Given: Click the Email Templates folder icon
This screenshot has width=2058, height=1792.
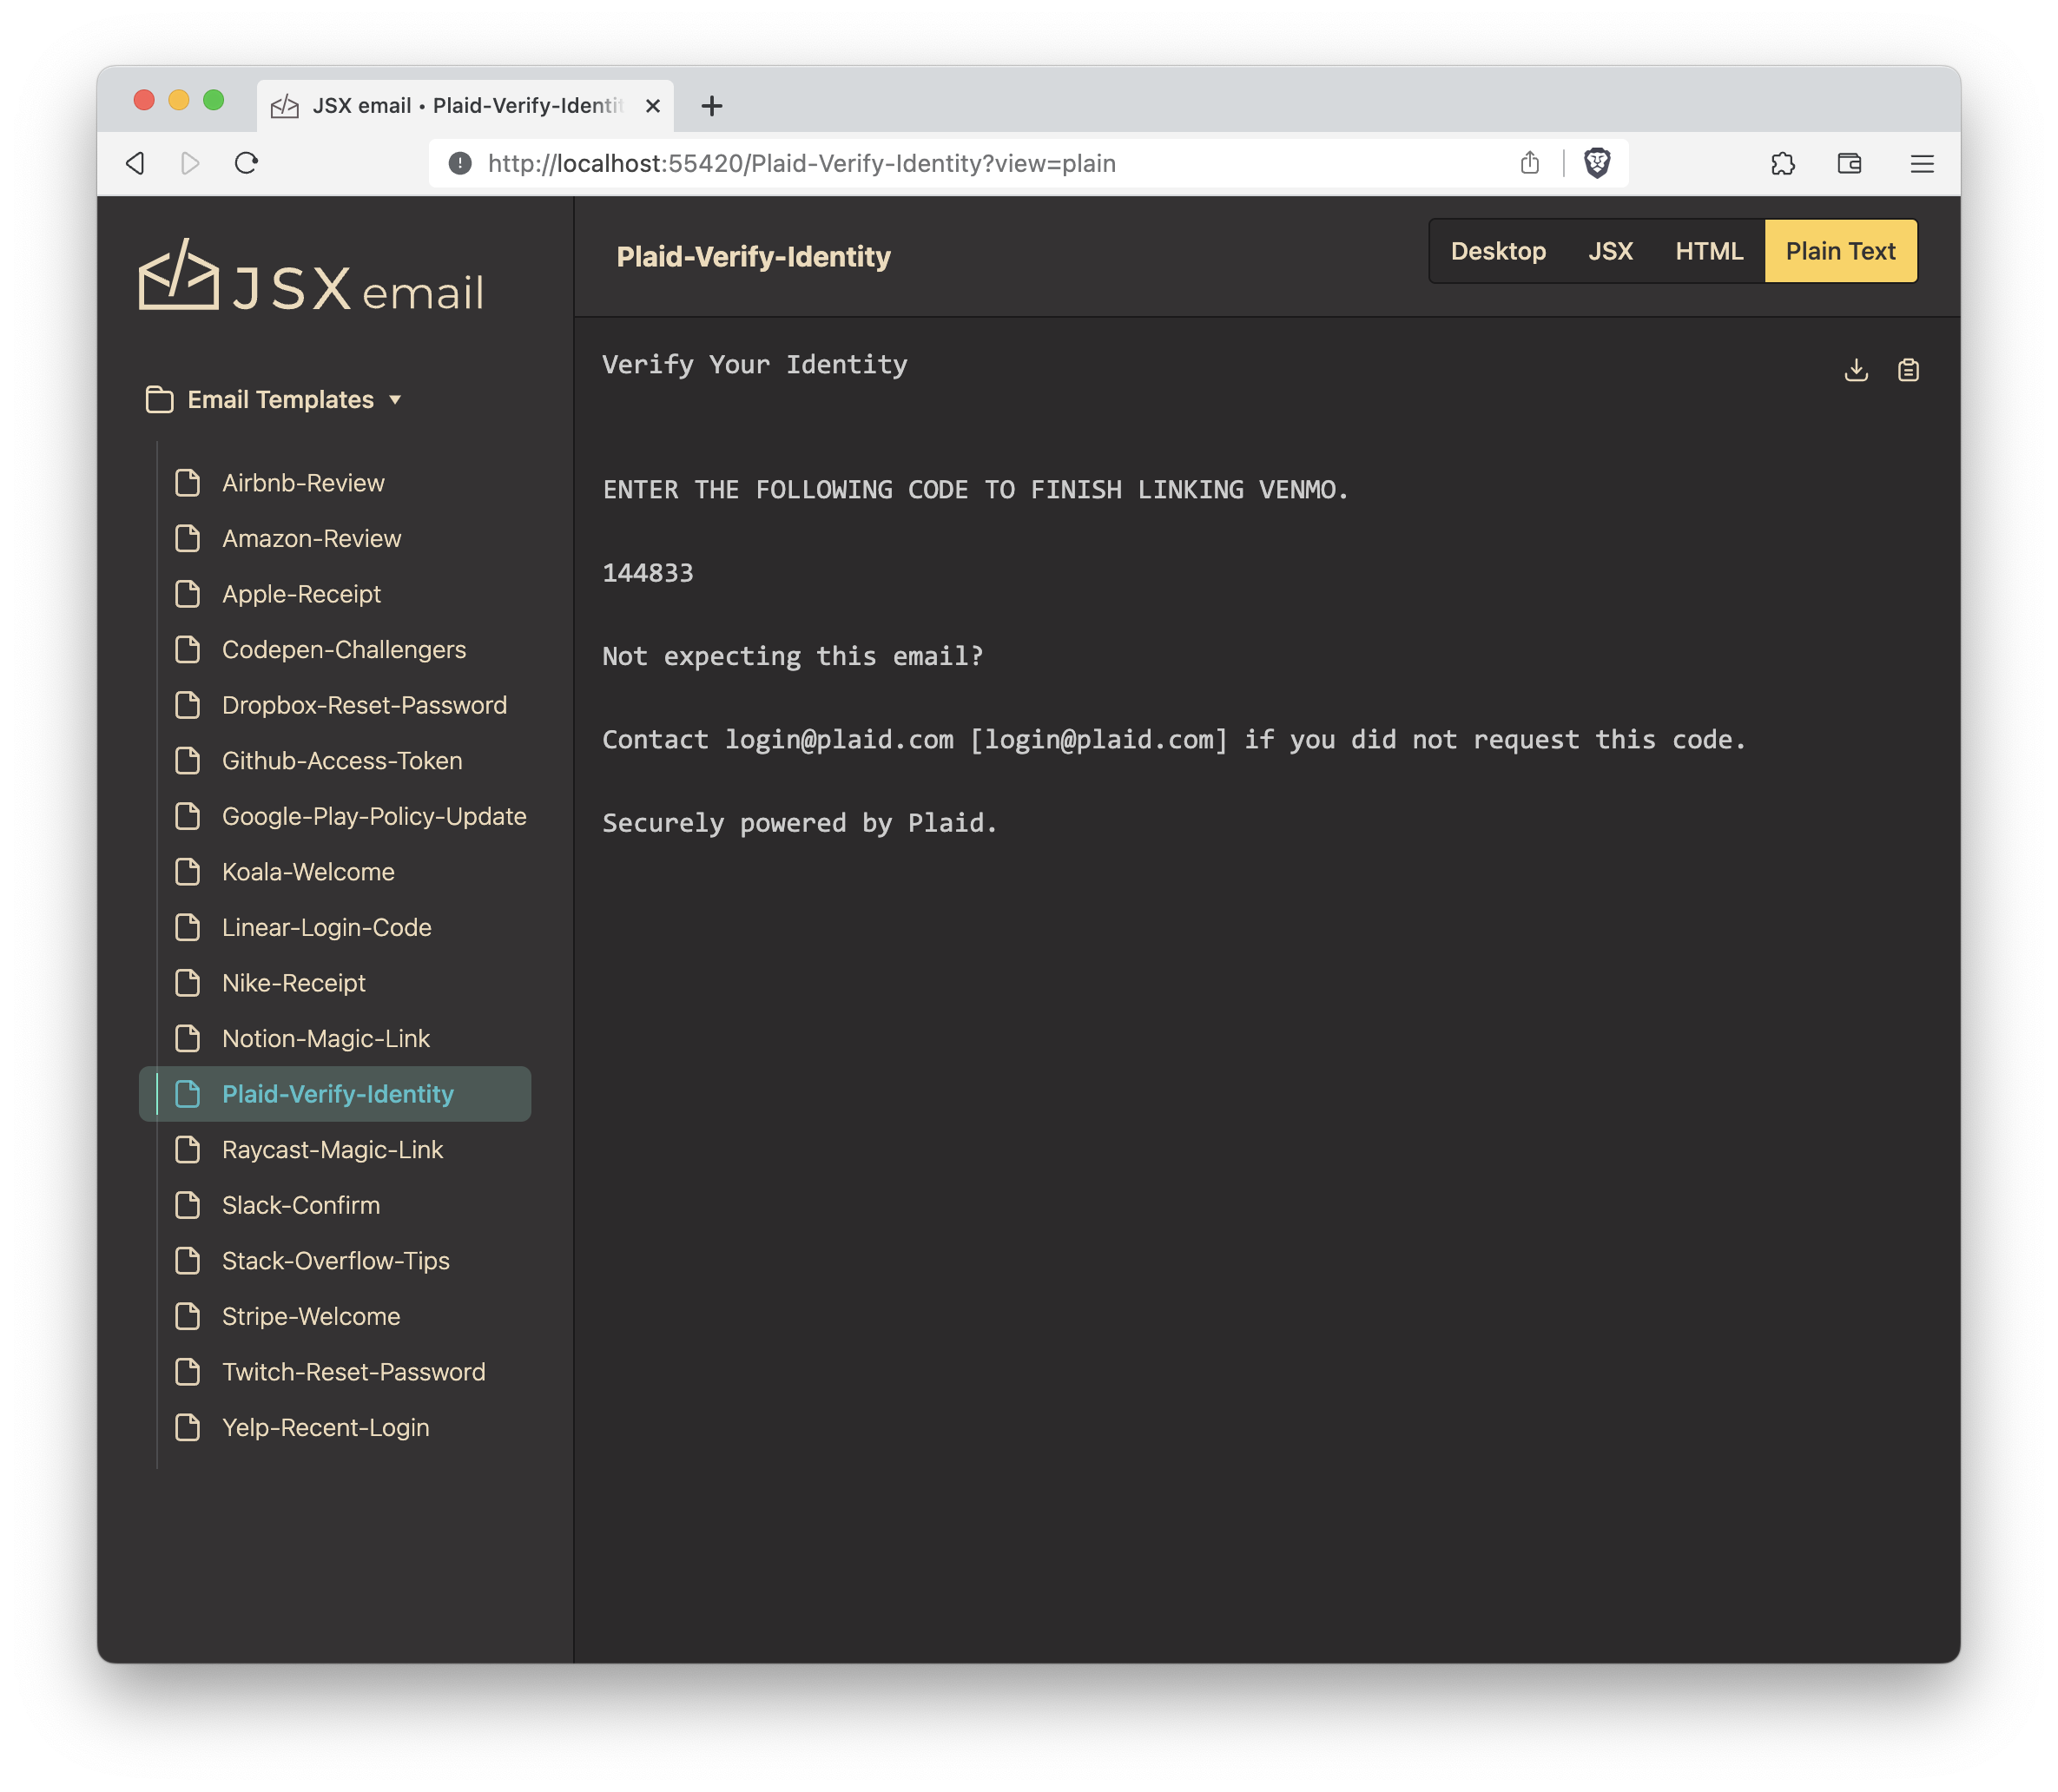Looking at the screenshot, I should (159, 399).
